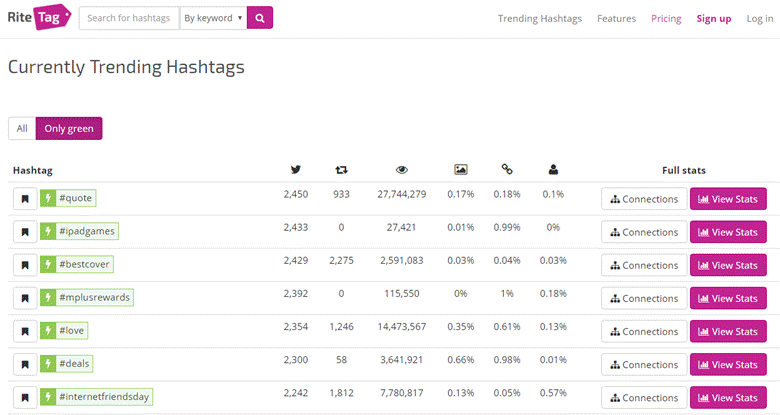The image size is (780, 415).
Task: Focus the Search for hashtags field
Action: point(129,18)
